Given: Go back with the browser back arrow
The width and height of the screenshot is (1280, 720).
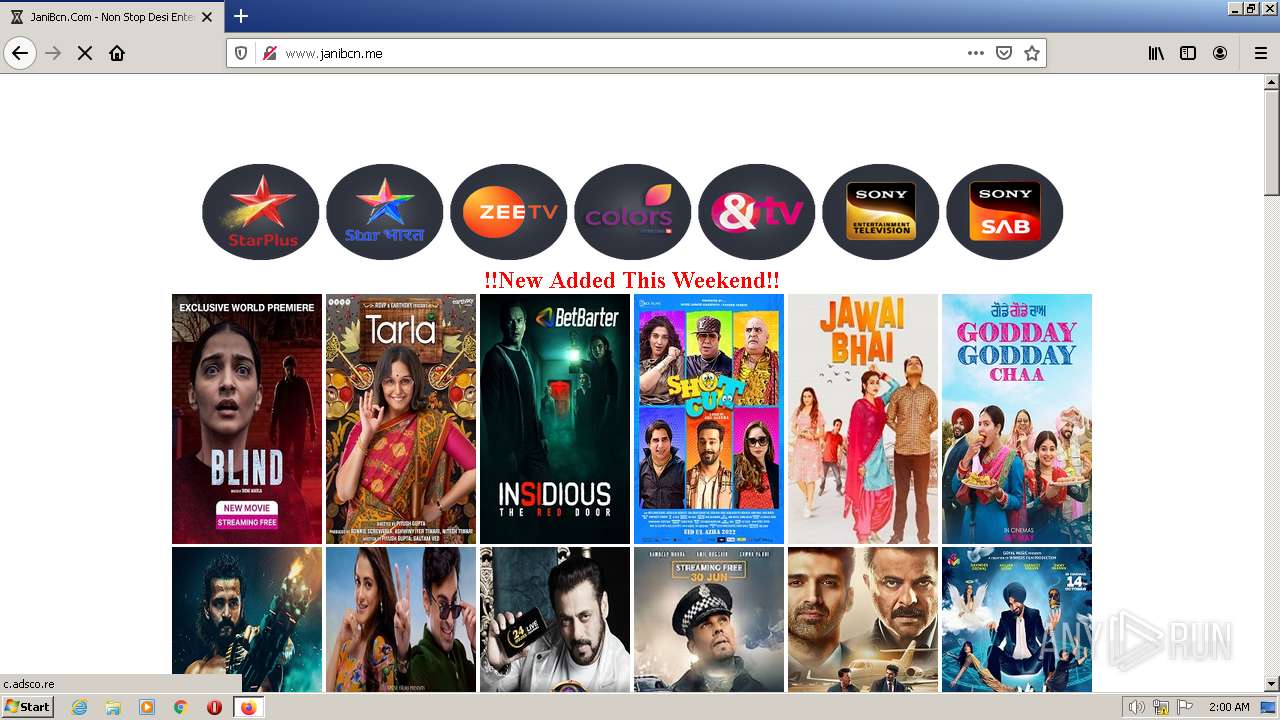Looking at the screenshot, I should 20,53.
